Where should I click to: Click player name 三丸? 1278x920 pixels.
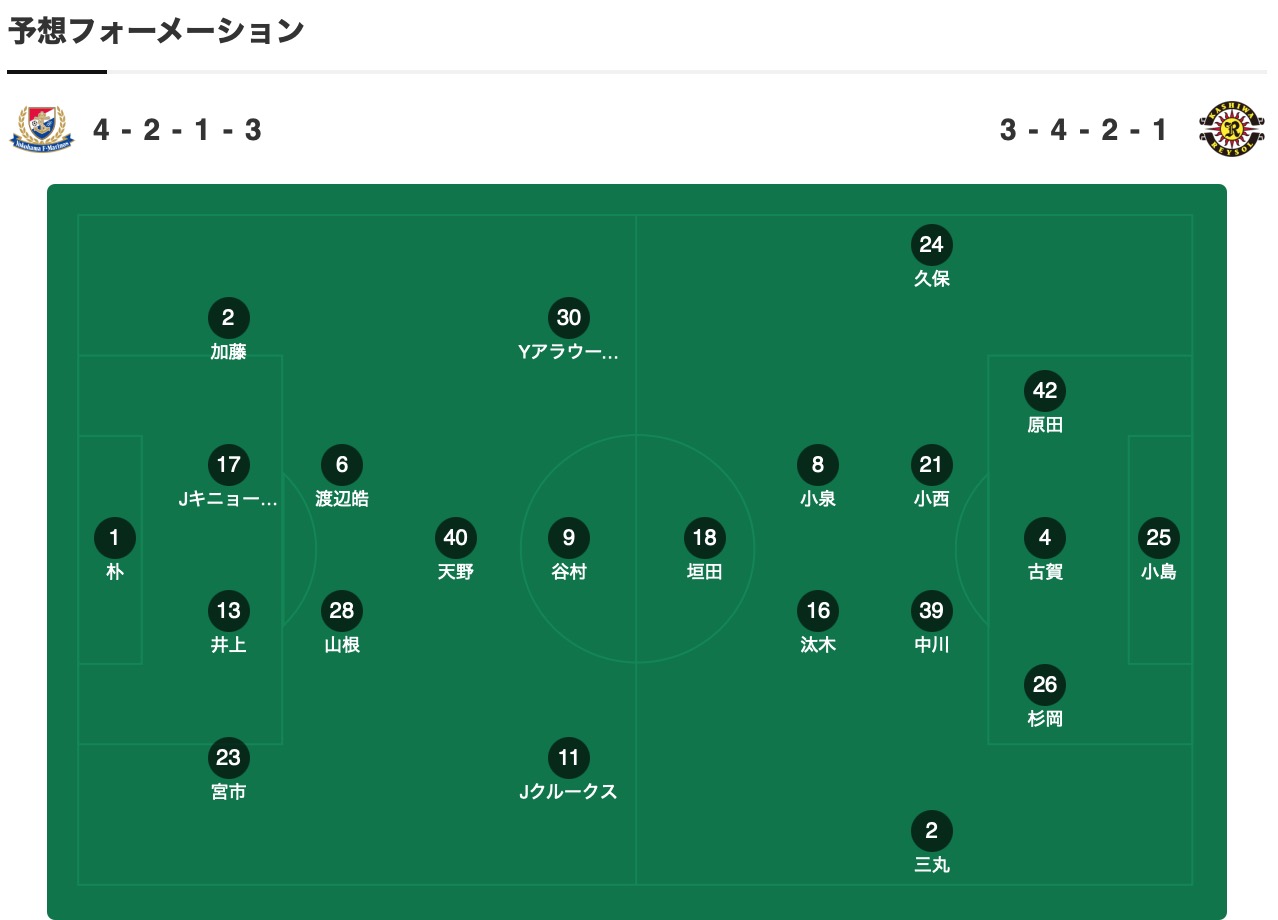tap(932, 865)
